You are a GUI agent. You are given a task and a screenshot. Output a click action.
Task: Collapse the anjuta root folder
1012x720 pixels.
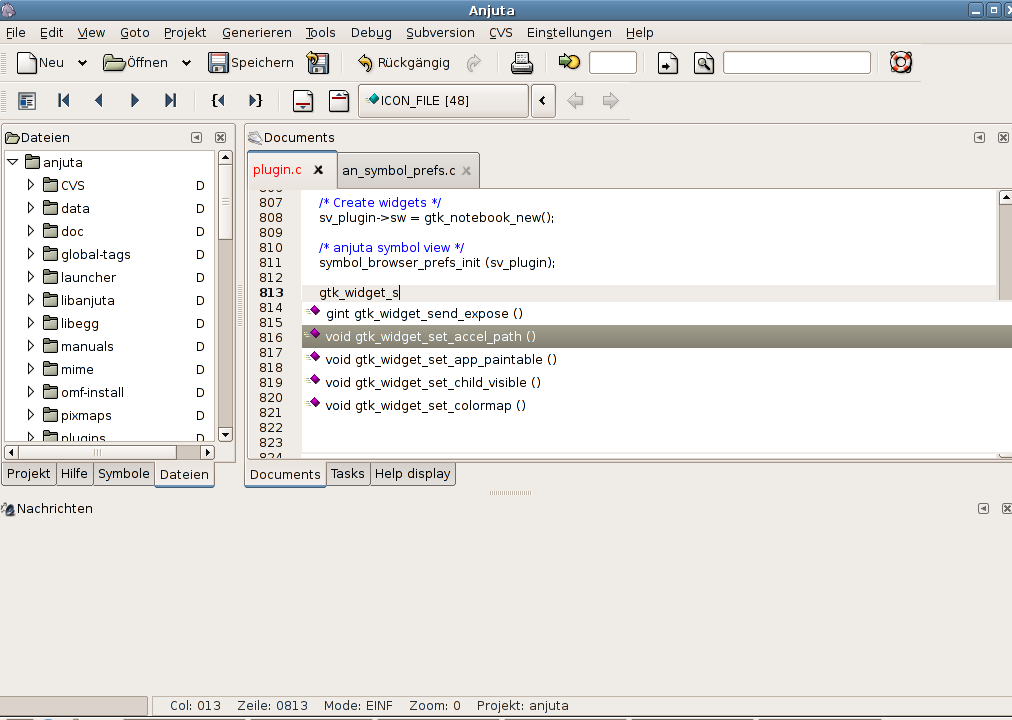coord(12,162)
